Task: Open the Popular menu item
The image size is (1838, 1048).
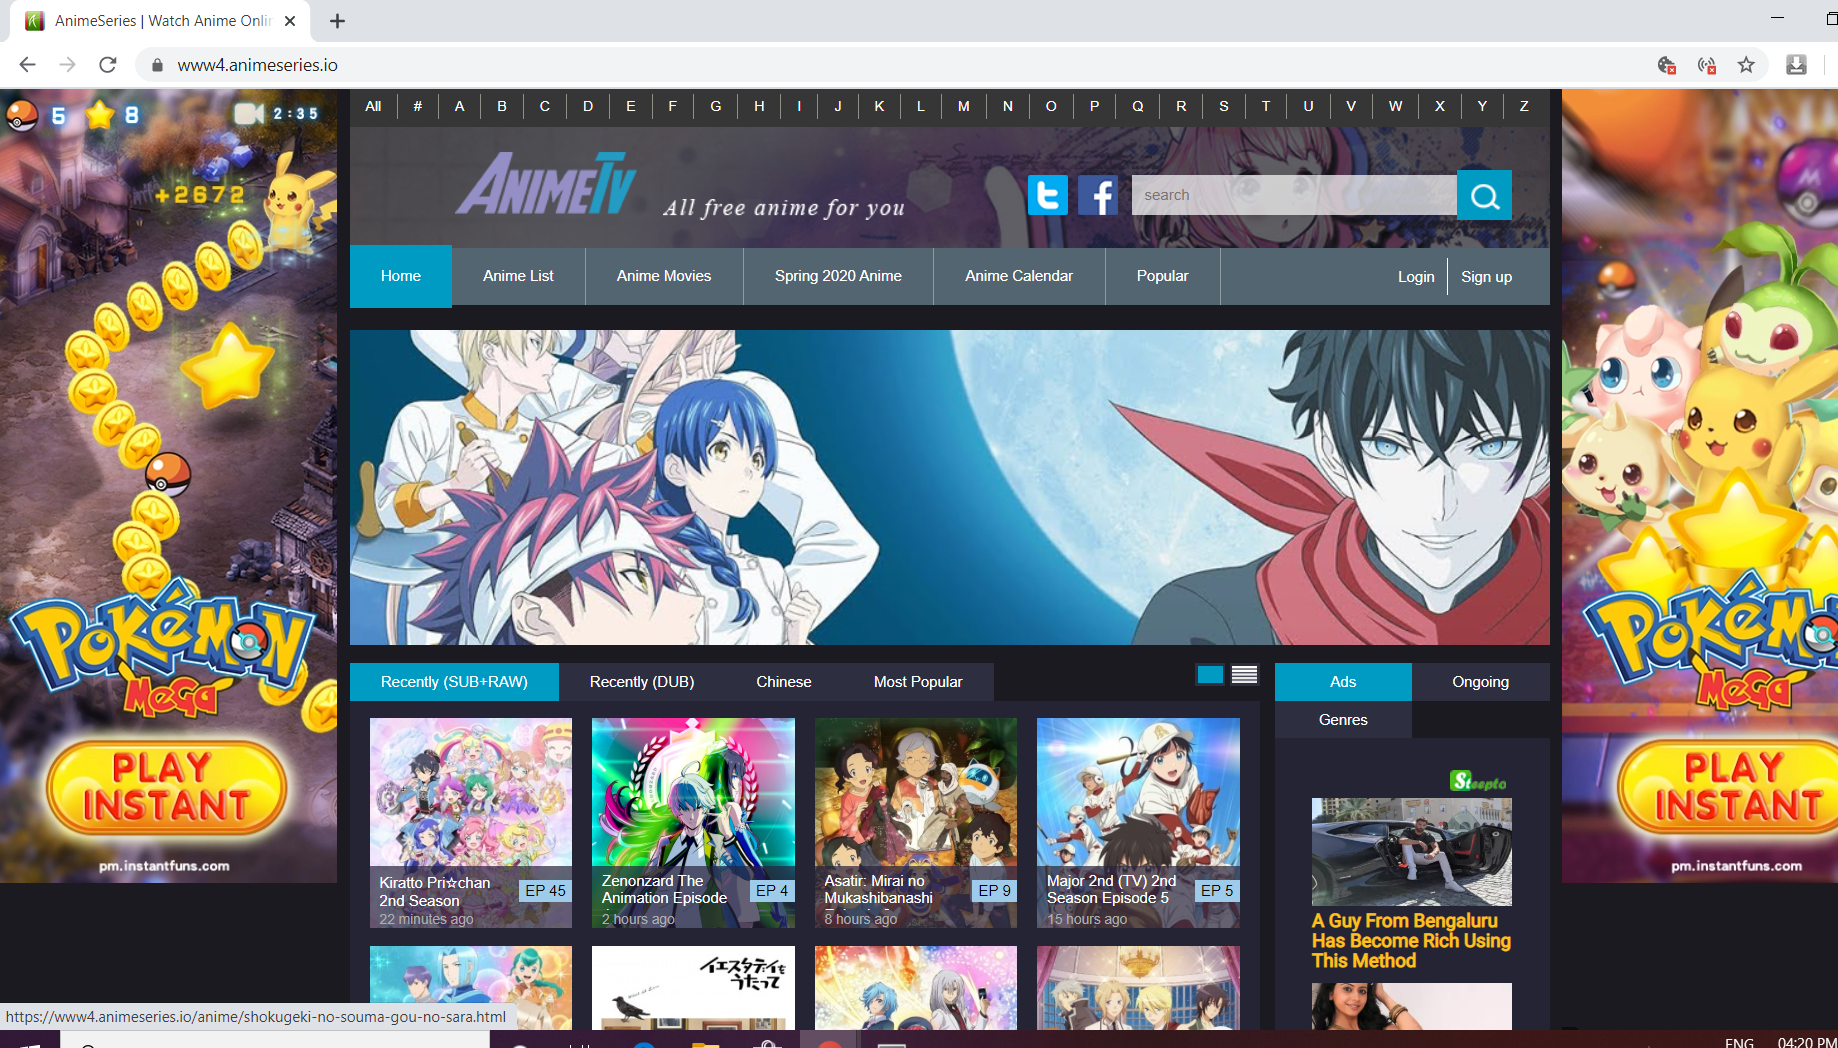Action: point(1163,276)
